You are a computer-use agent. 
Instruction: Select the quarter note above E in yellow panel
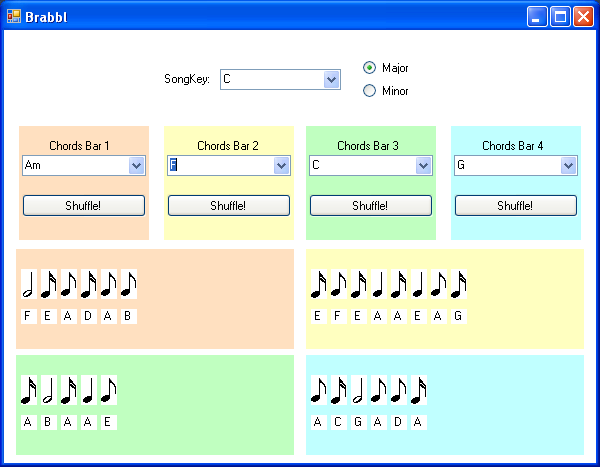point(419,284)
